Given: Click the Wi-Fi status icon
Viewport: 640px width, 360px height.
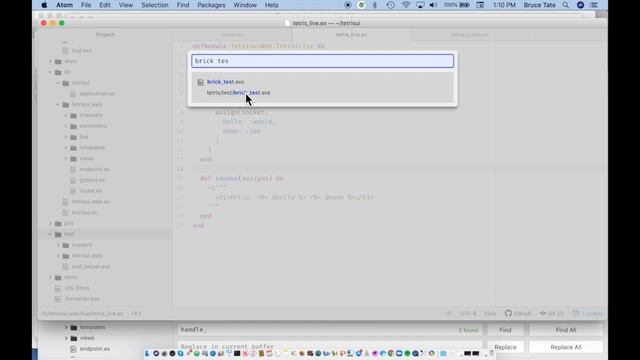Looking at the screenshot, I should pyautogui.click(x=406, y=5).
